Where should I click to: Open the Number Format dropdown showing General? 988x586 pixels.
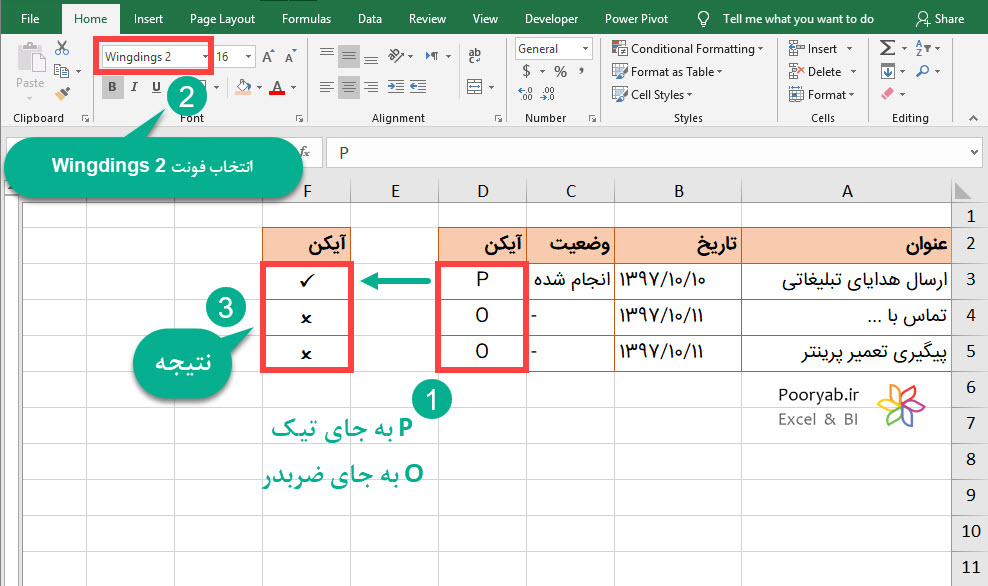[583, 48]
